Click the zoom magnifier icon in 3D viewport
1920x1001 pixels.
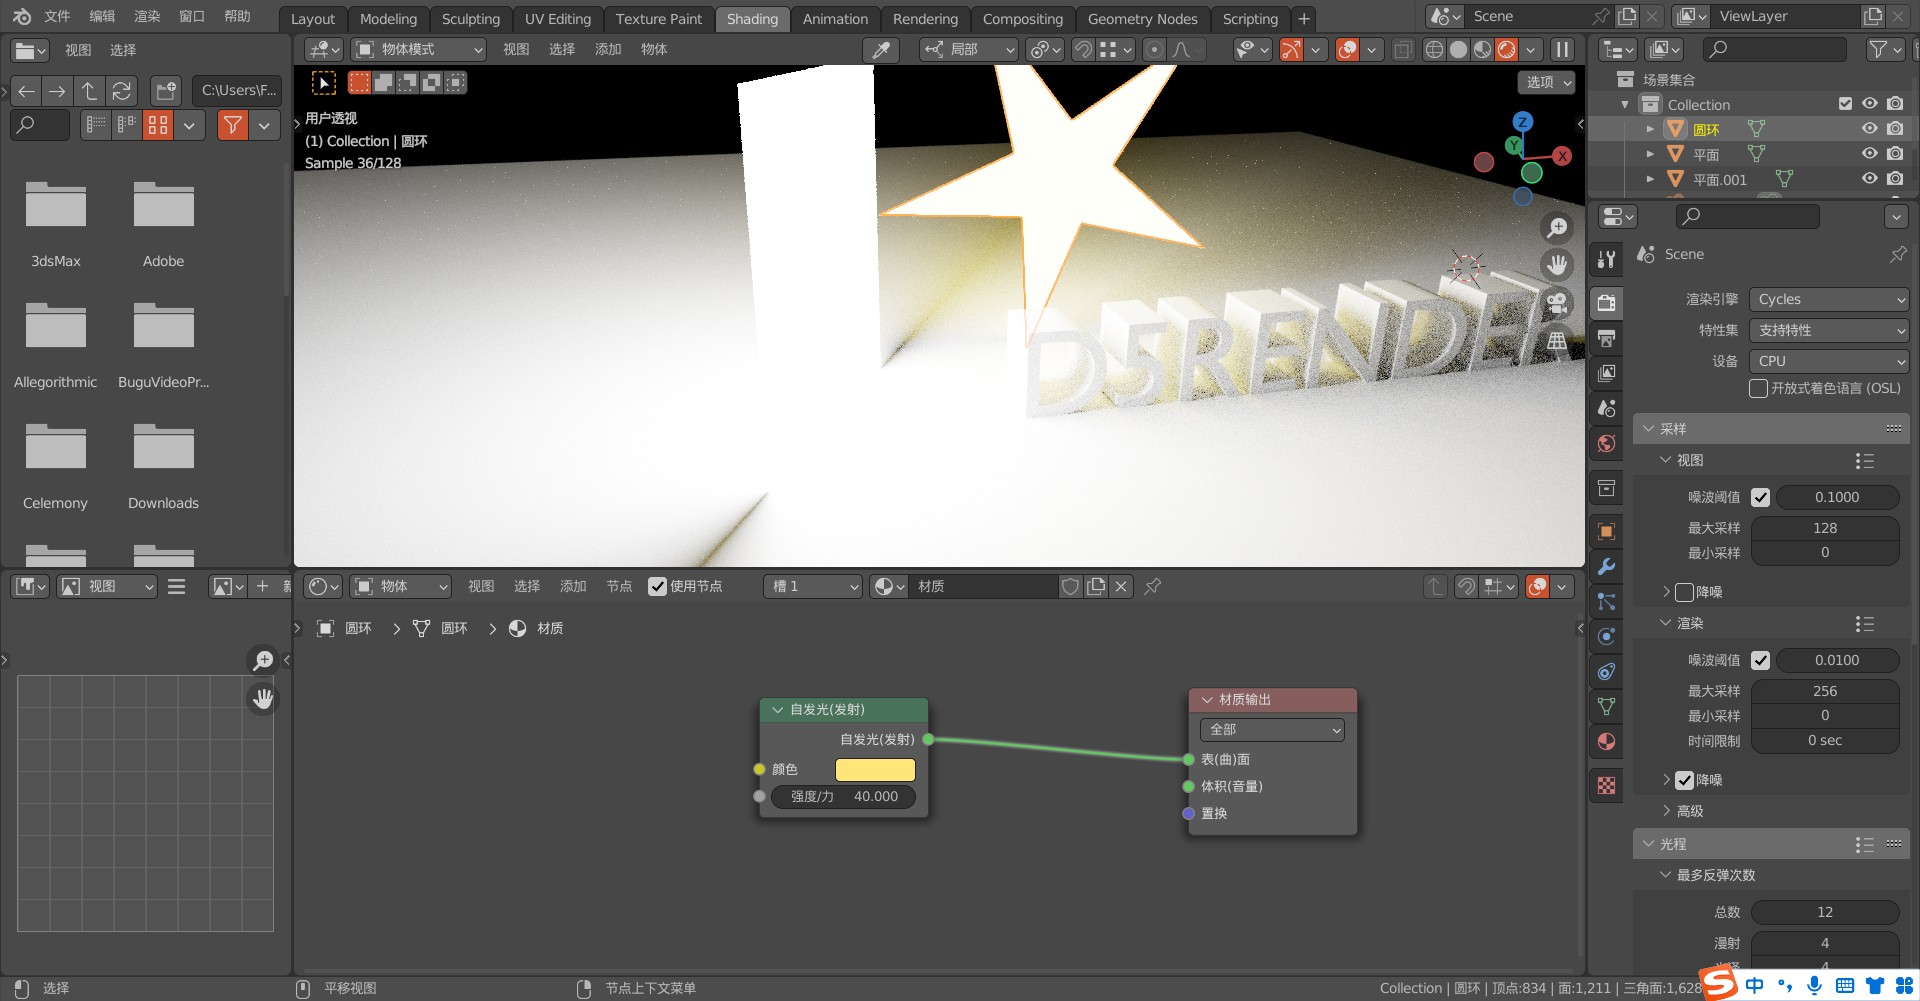click(x=1556, y=228)
